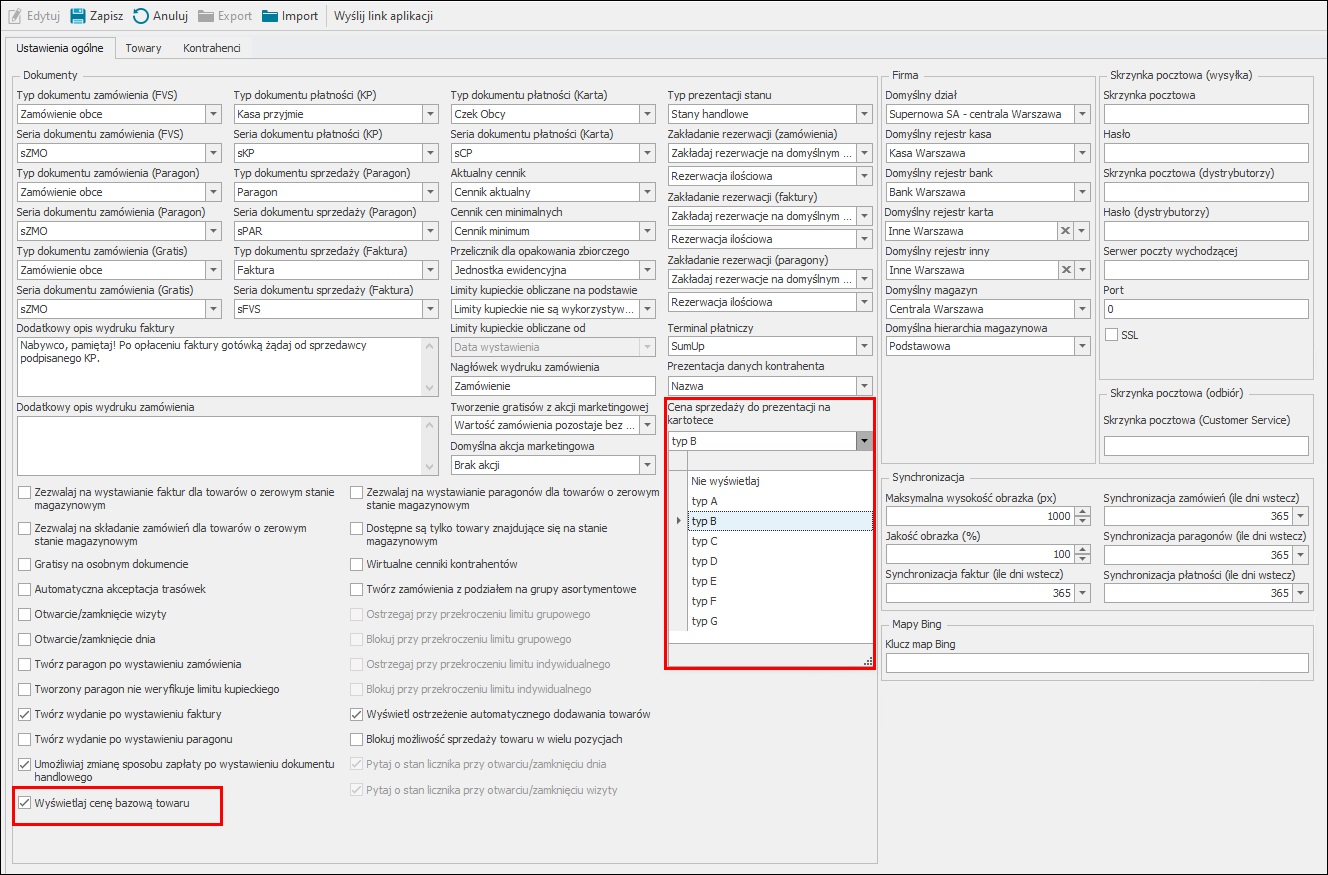Click the Import folder icon
This screenshot has height=875, width=1328.
point(270,16)
